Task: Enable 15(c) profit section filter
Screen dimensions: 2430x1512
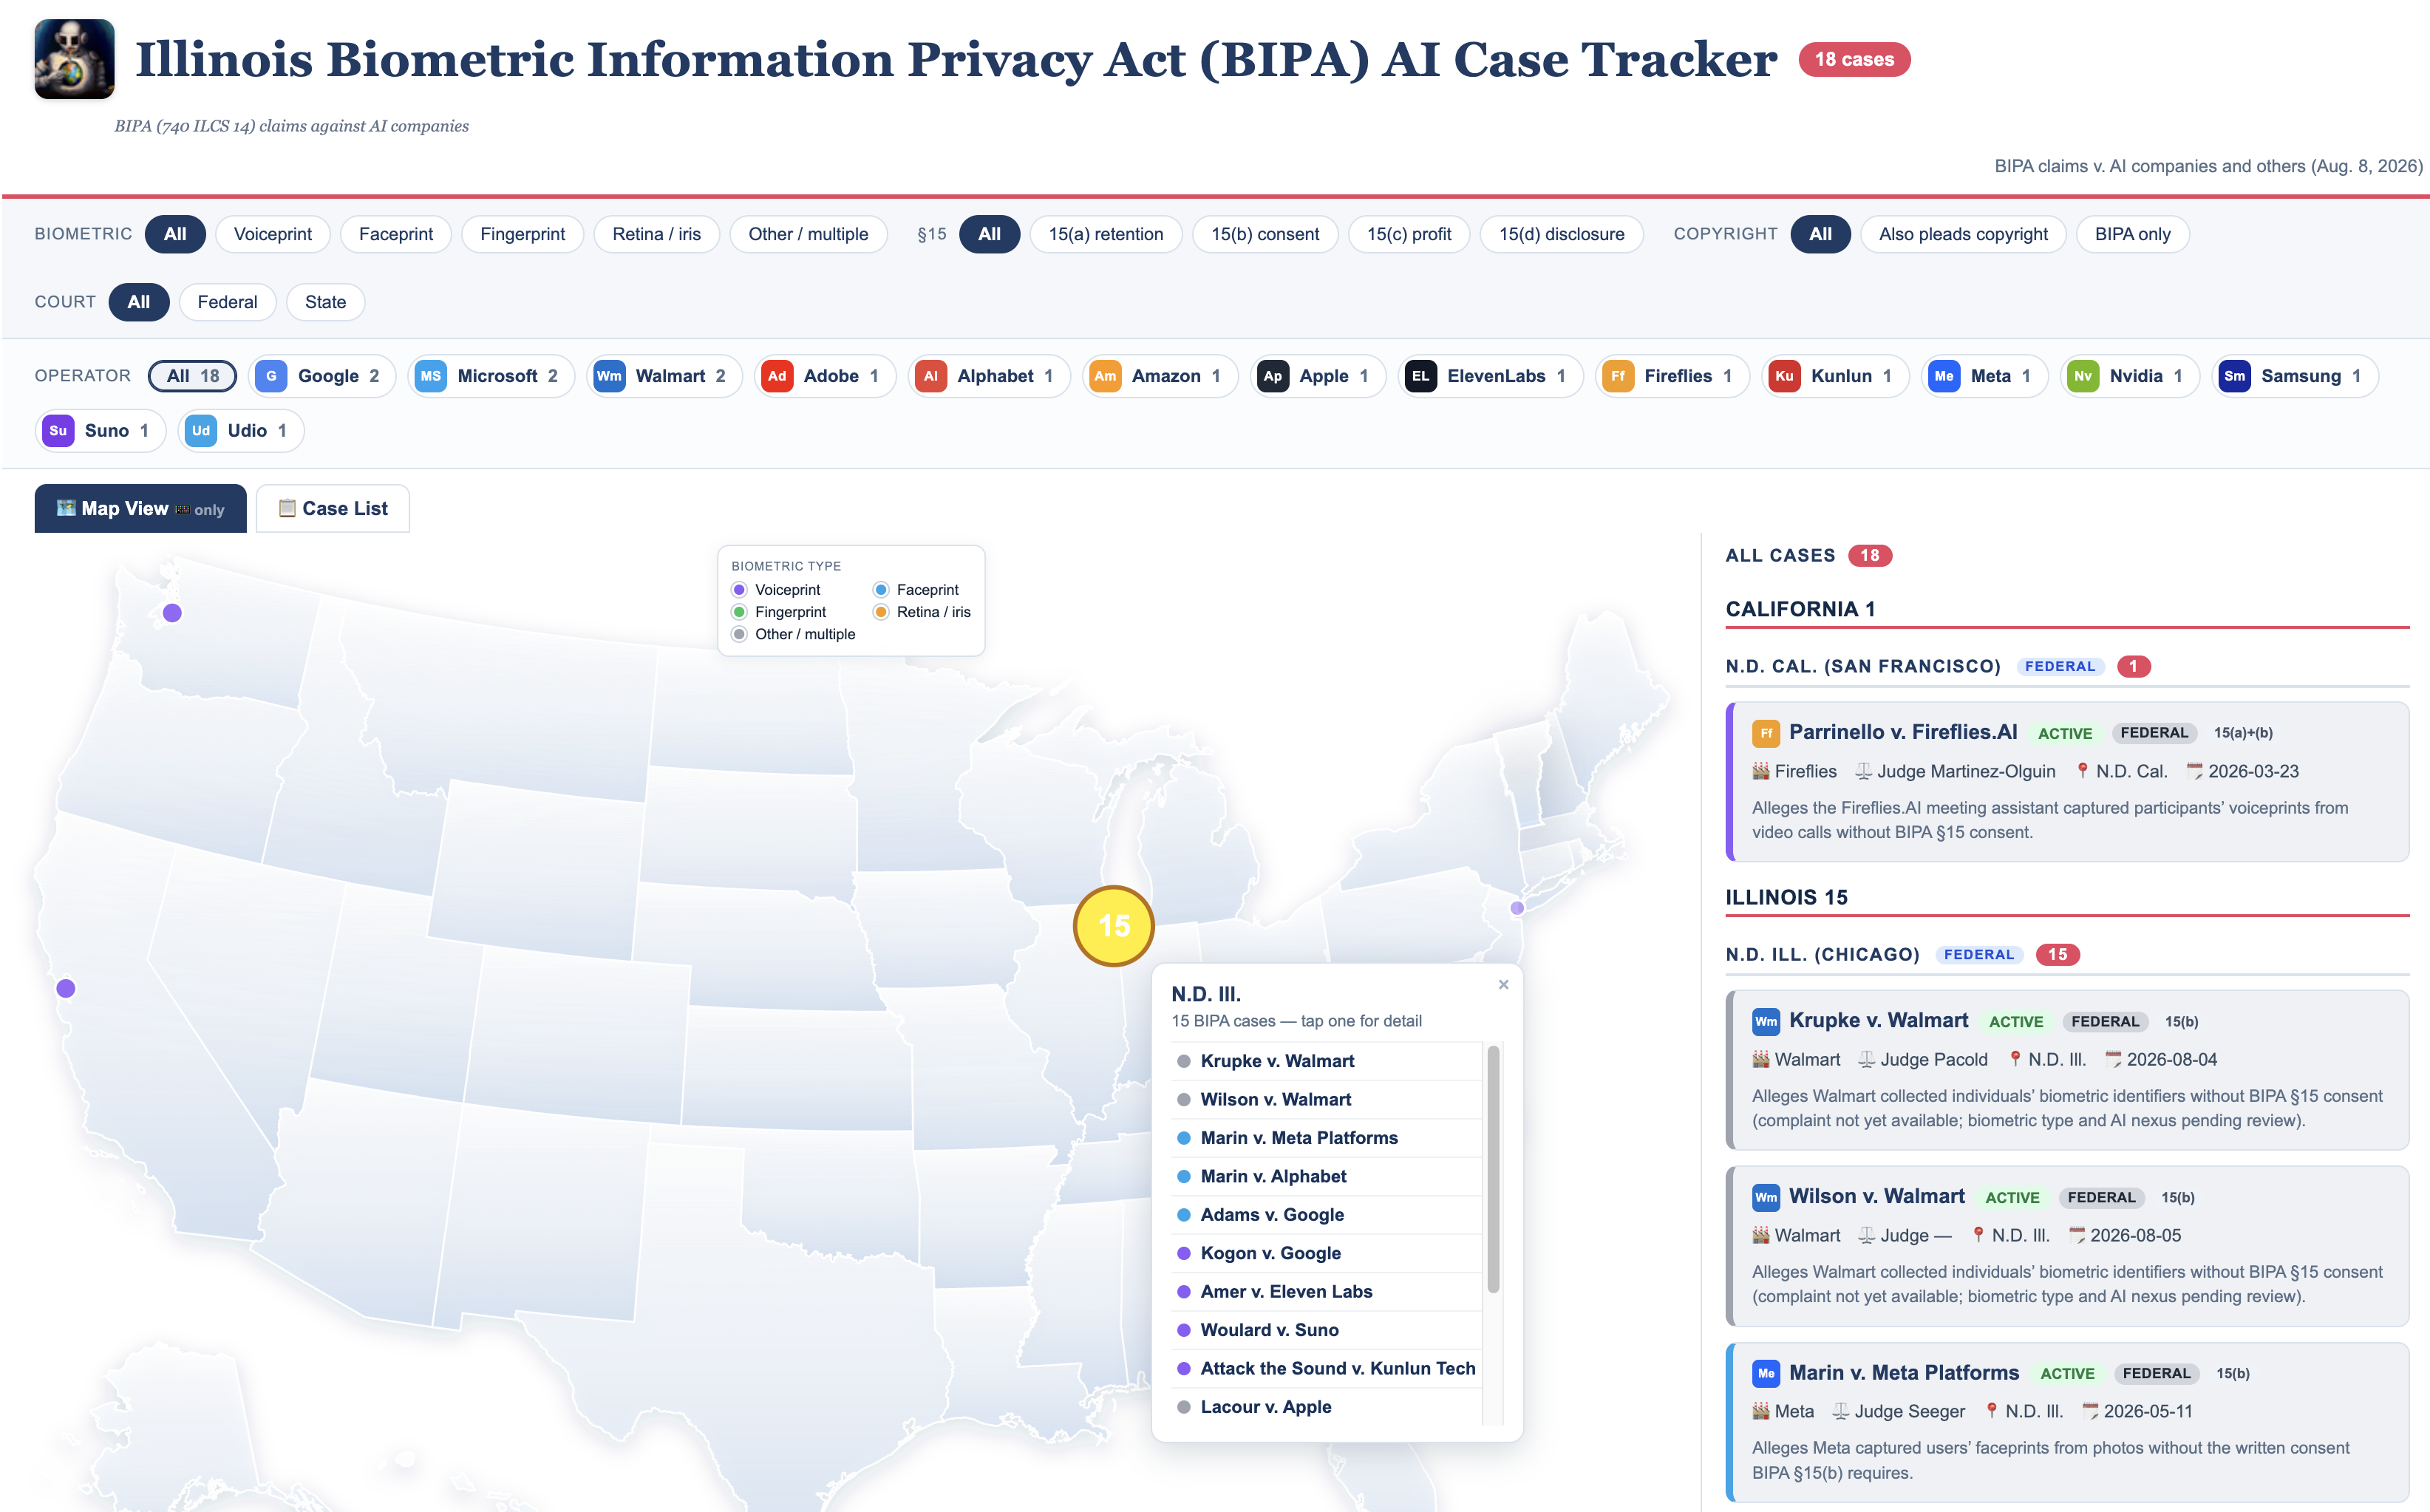Action: tap(1409, 234)
